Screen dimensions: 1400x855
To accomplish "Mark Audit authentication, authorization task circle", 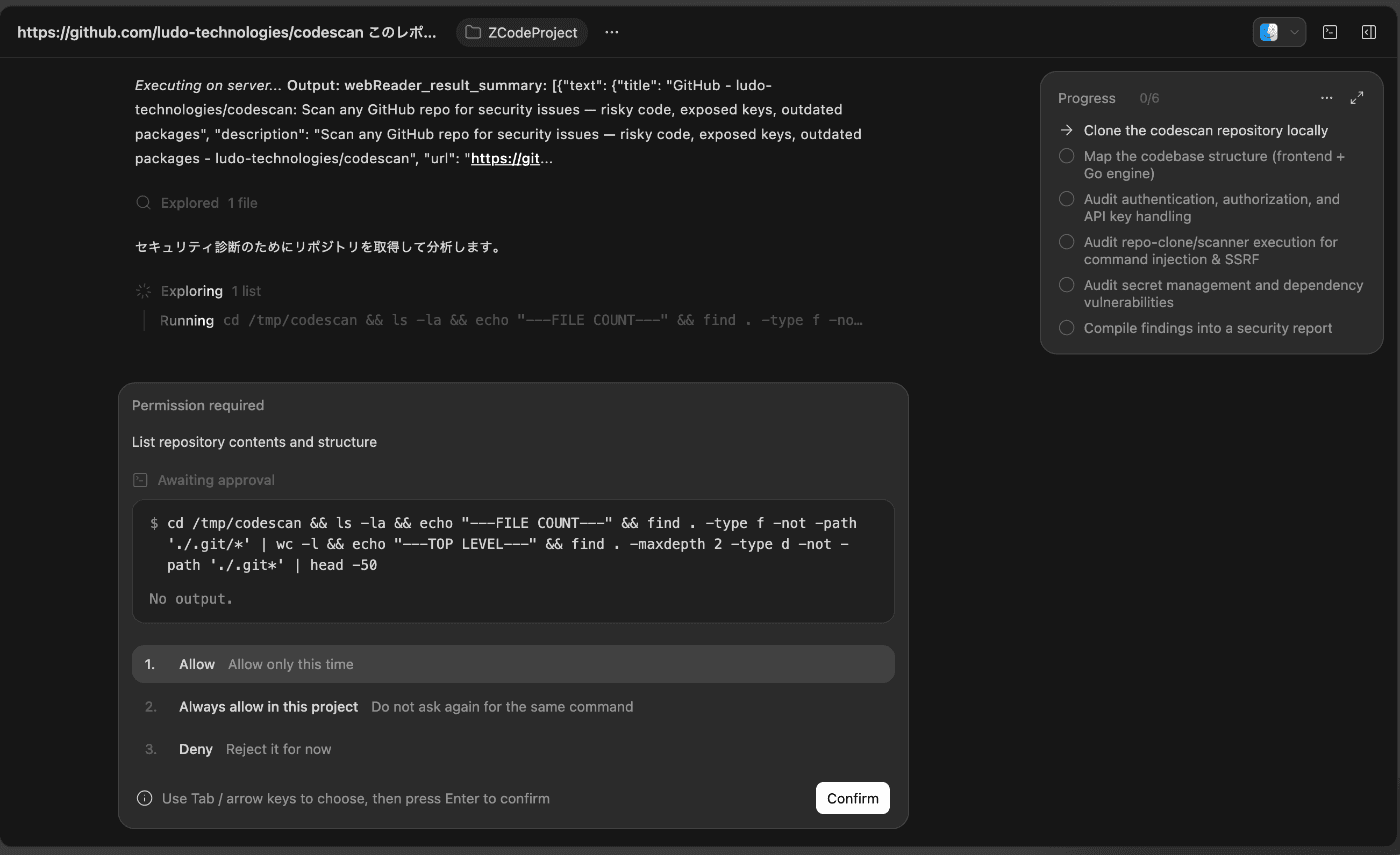I will [1066, 199].
